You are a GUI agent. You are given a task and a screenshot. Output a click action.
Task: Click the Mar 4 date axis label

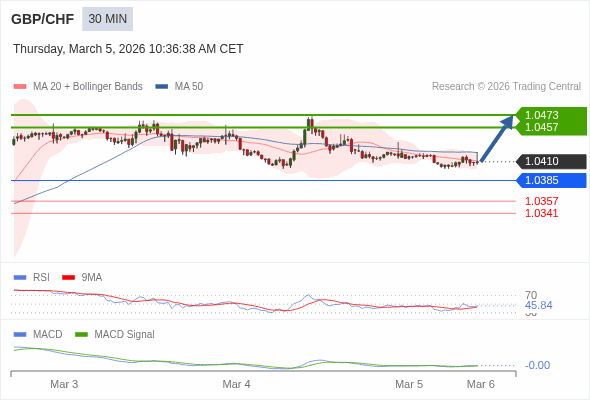(236, 384)
